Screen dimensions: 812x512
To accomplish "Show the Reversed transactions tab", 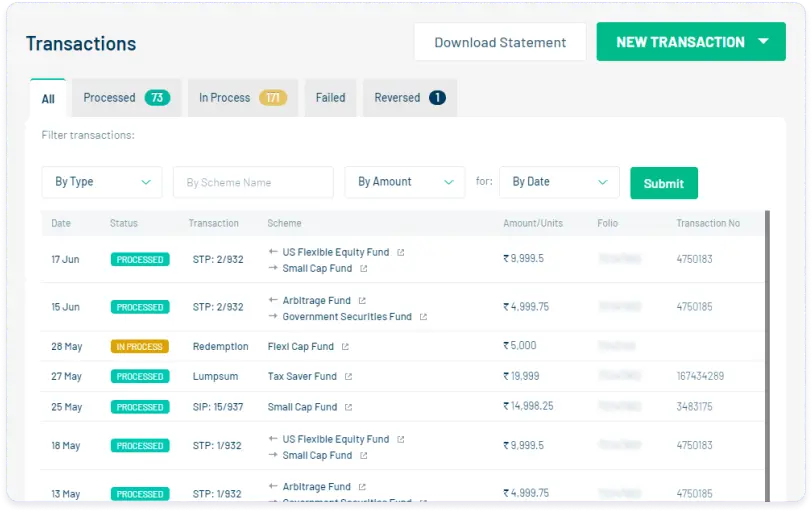I will 409,98.
